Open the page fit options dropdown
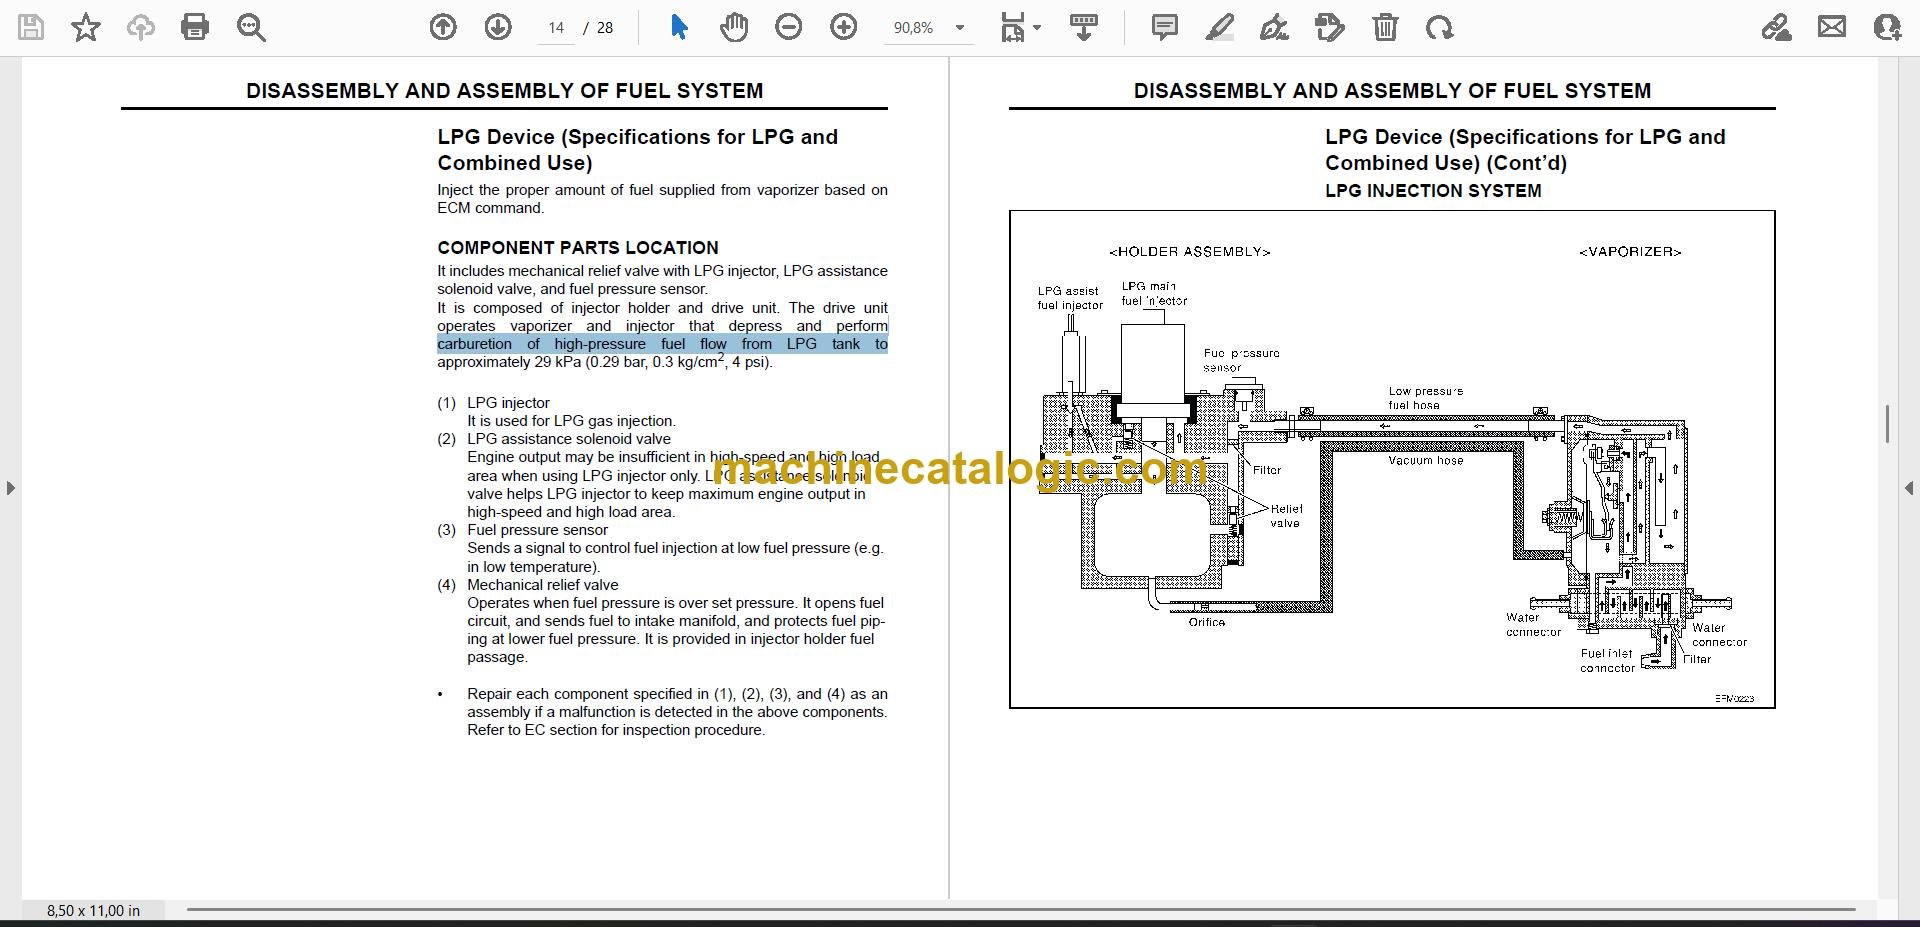1920x927 pixels. [x=1021, y=27]
